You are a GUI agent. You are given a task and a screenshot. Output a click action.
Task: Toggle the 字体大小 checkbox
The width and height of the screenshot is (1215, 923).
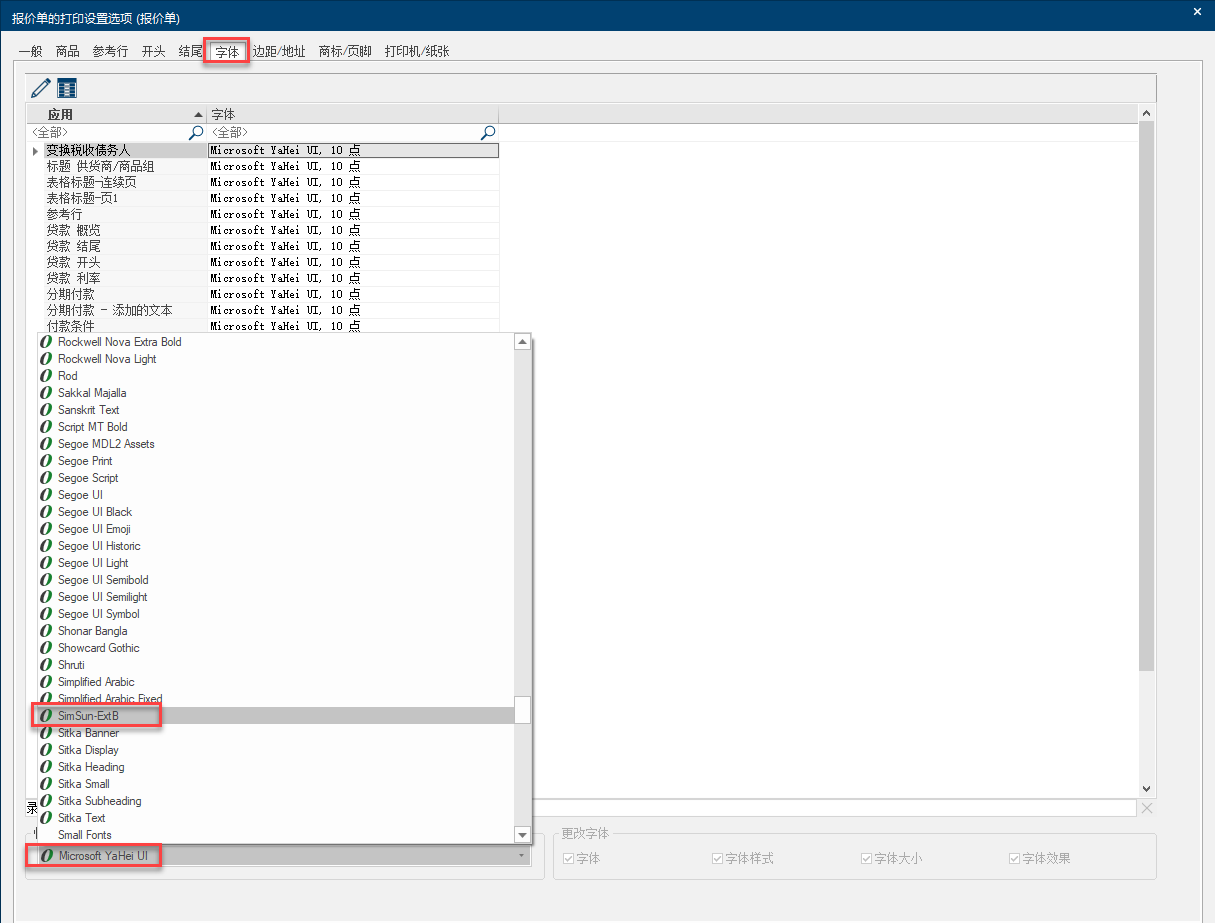[867, 858]
